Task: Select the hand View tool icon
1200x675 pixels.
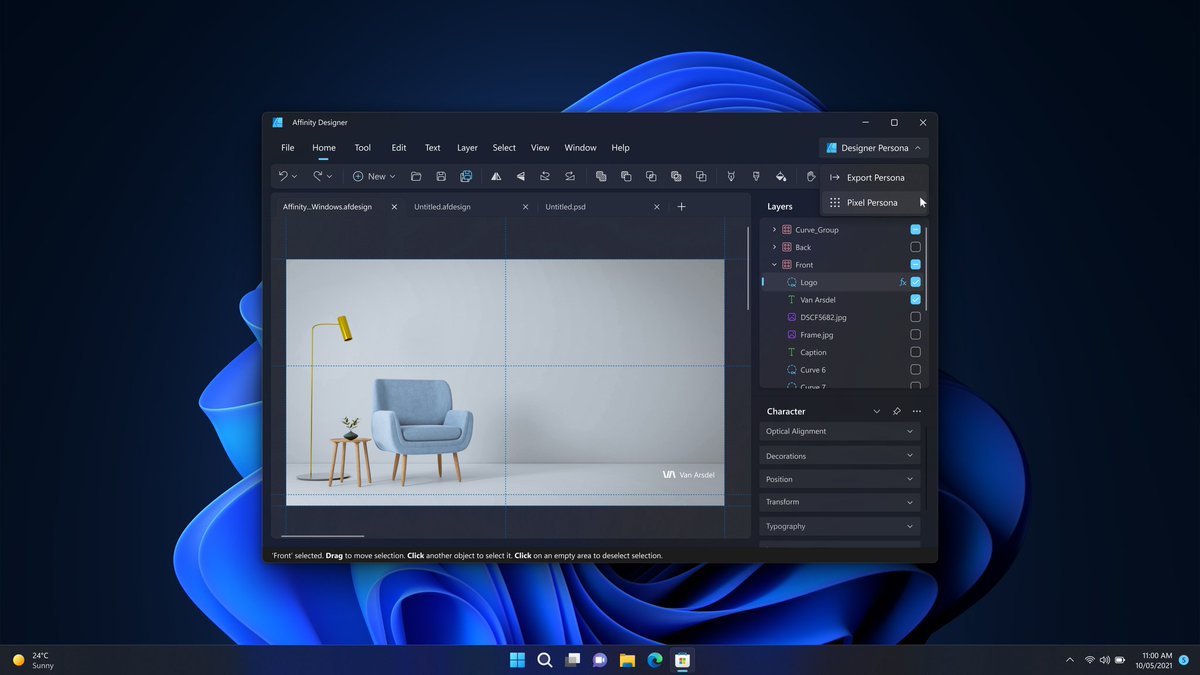Action: pos(811,176)
